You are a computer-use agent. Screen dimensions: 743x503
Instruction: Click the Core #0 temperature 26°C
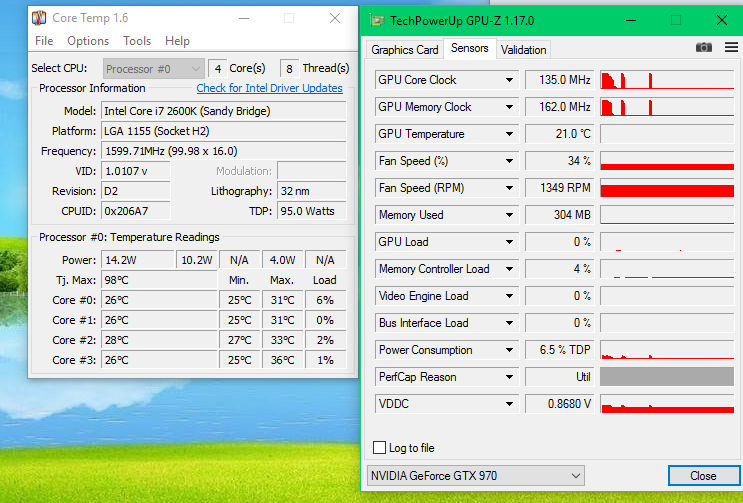(x=159, y=300)
